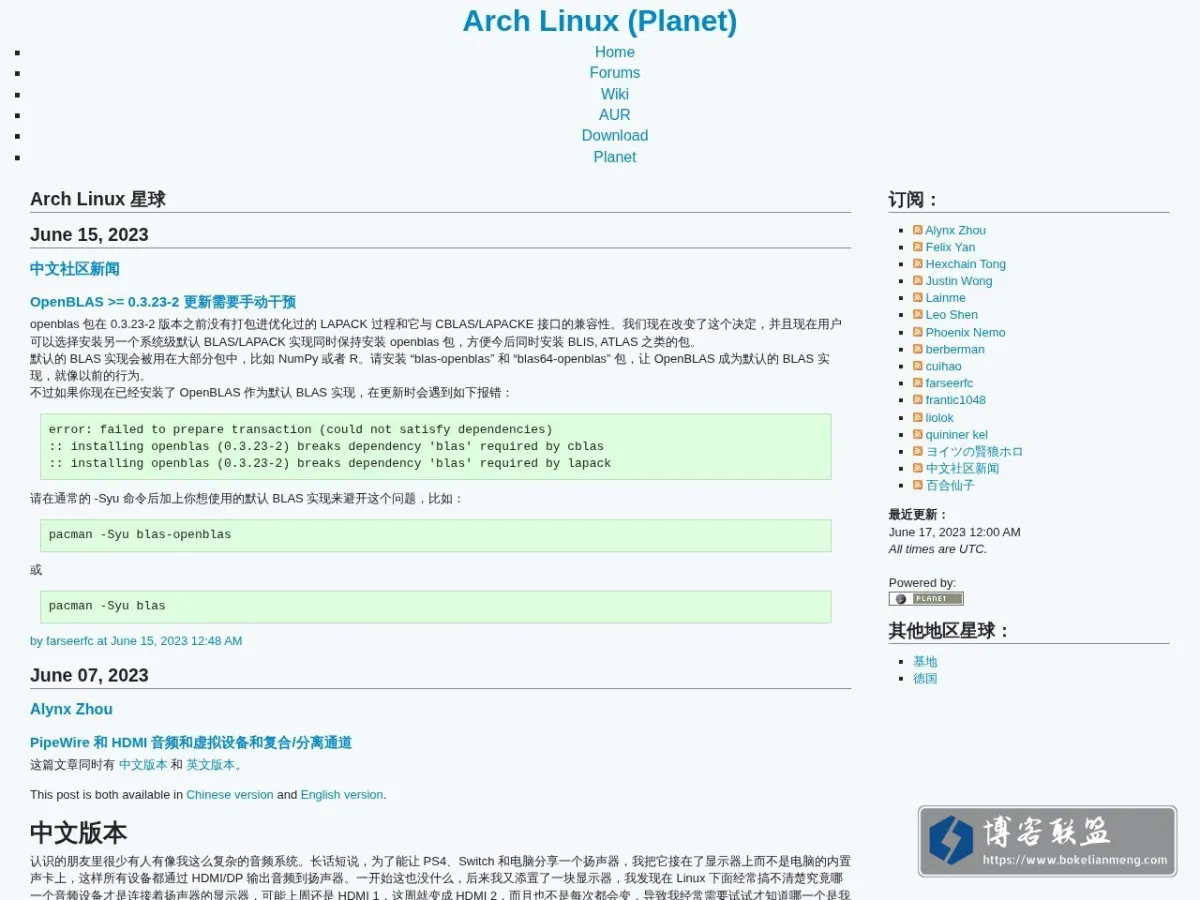Open quininer kel subscription link
This screenshot has height=900, width=1200.
pyautogui.click(x=956, y=435)
